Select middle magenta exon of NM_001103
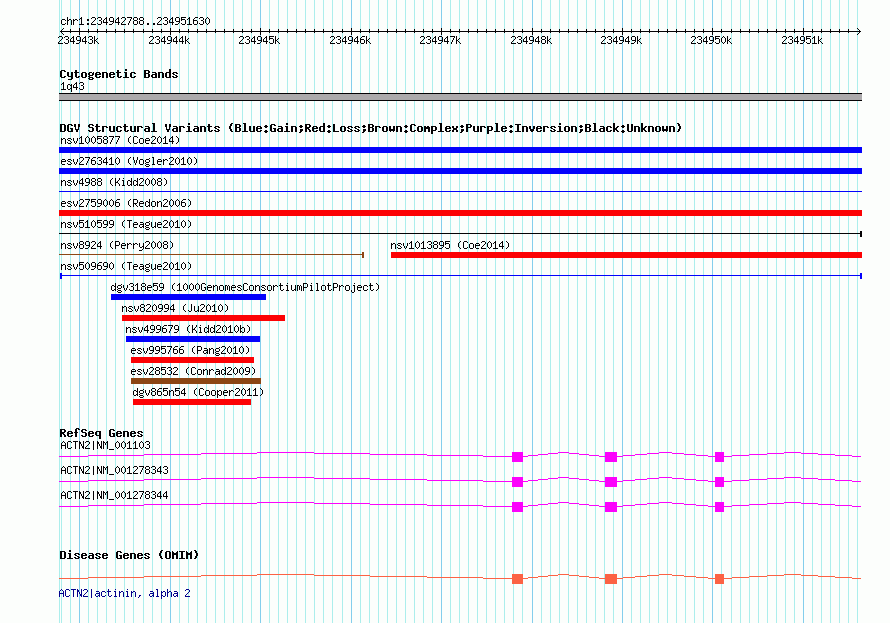890x623 pixels. pyautogui.click(x=611, y=457)
